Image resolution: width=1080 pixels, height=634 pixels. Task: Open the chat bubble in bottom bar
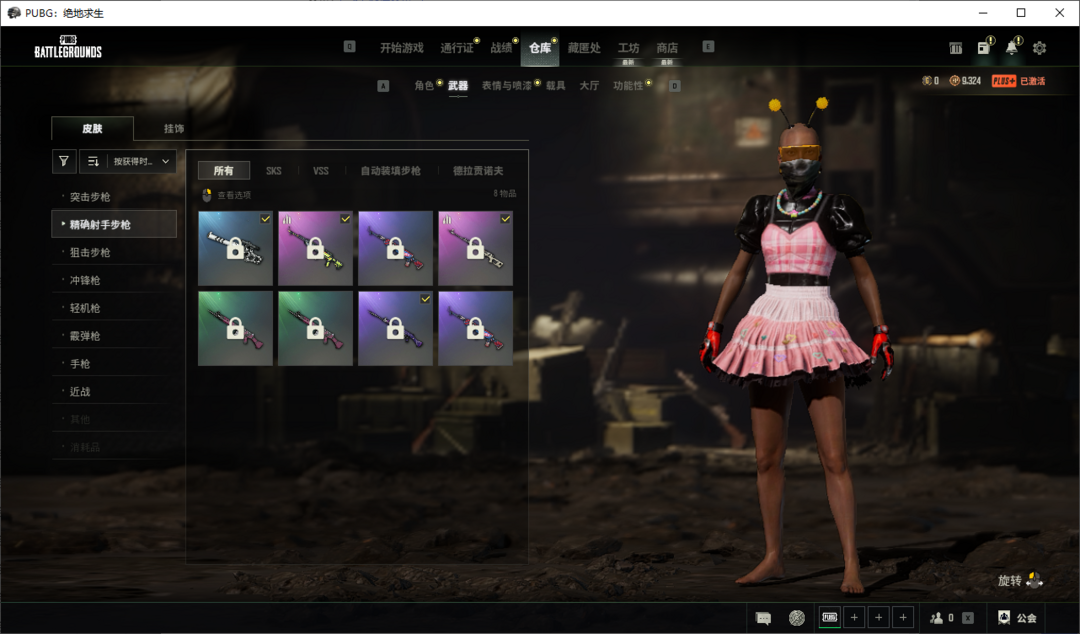point(763,617)
